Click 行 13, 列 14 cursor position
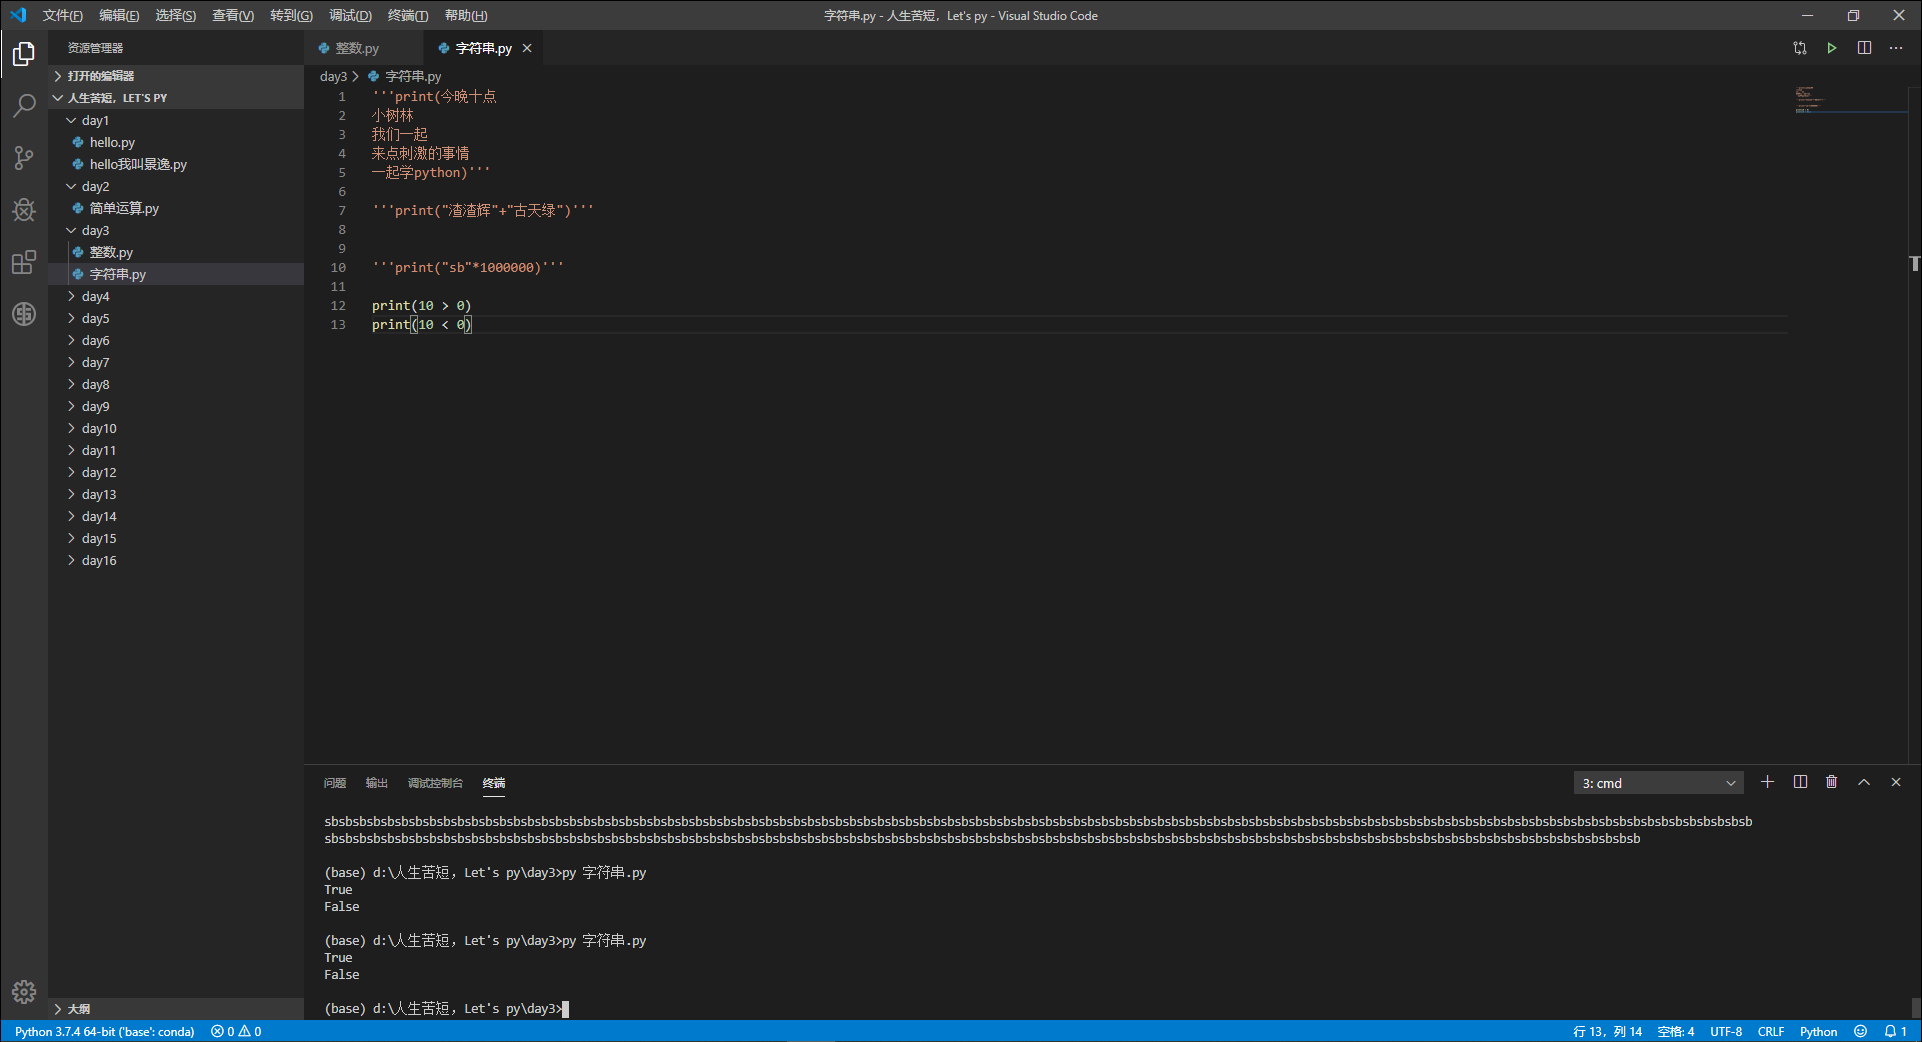 tap(1607, 1031)
